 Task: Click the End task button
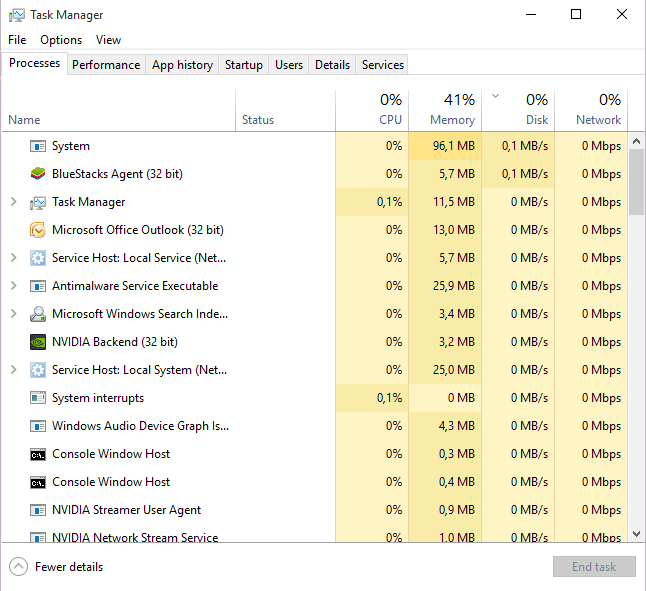point(594,567)
